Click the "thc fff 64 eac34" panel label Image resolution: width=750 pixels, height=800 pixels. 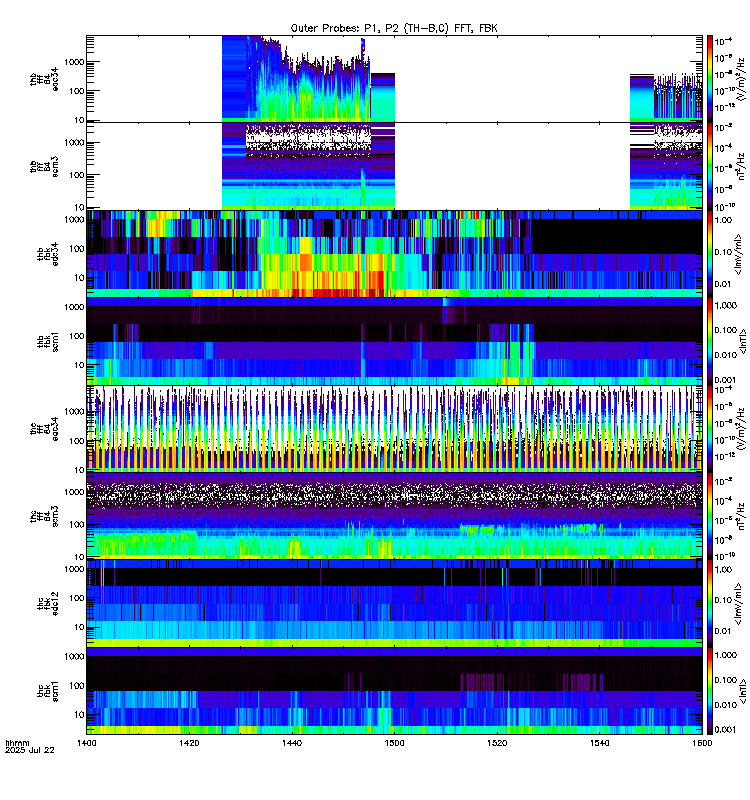pos(44,429)
